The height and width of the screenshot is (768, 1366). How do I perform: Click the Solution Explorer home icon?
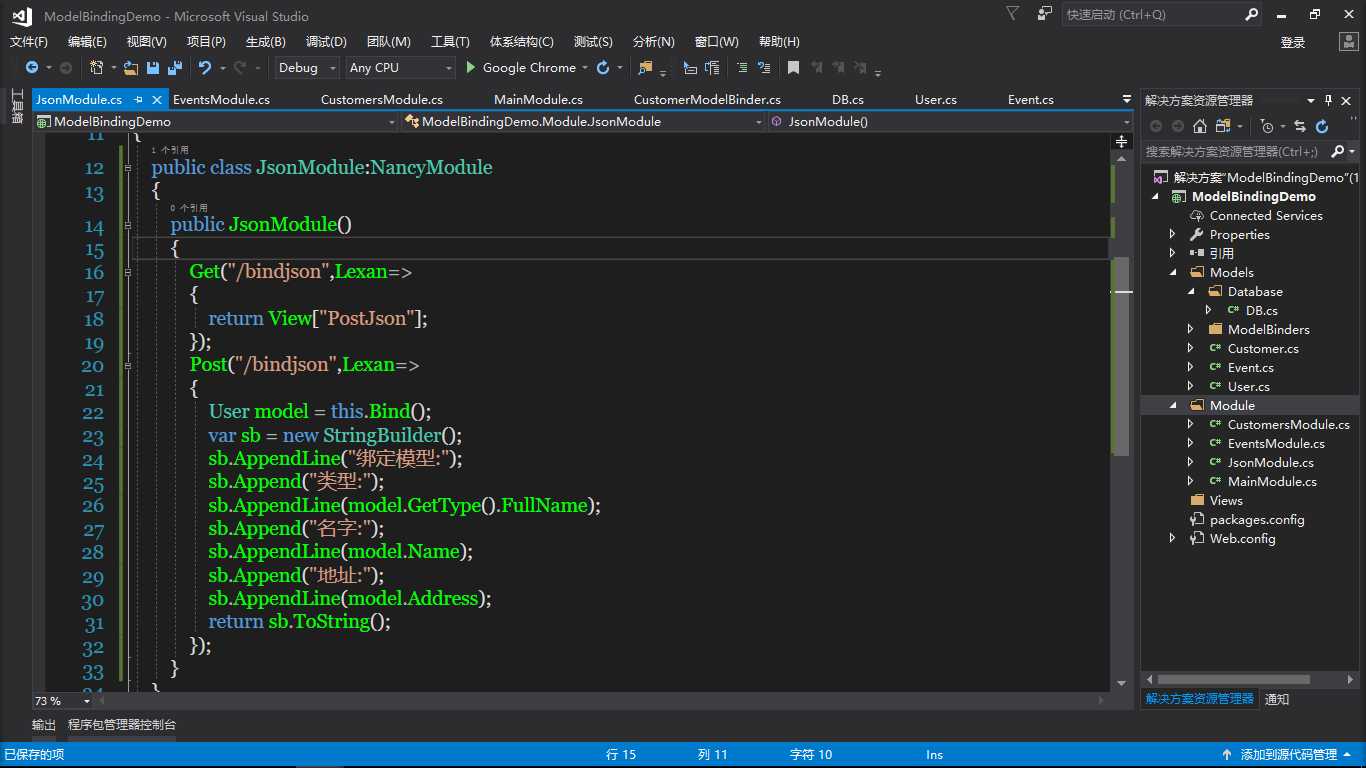[x=1200, y=126]
